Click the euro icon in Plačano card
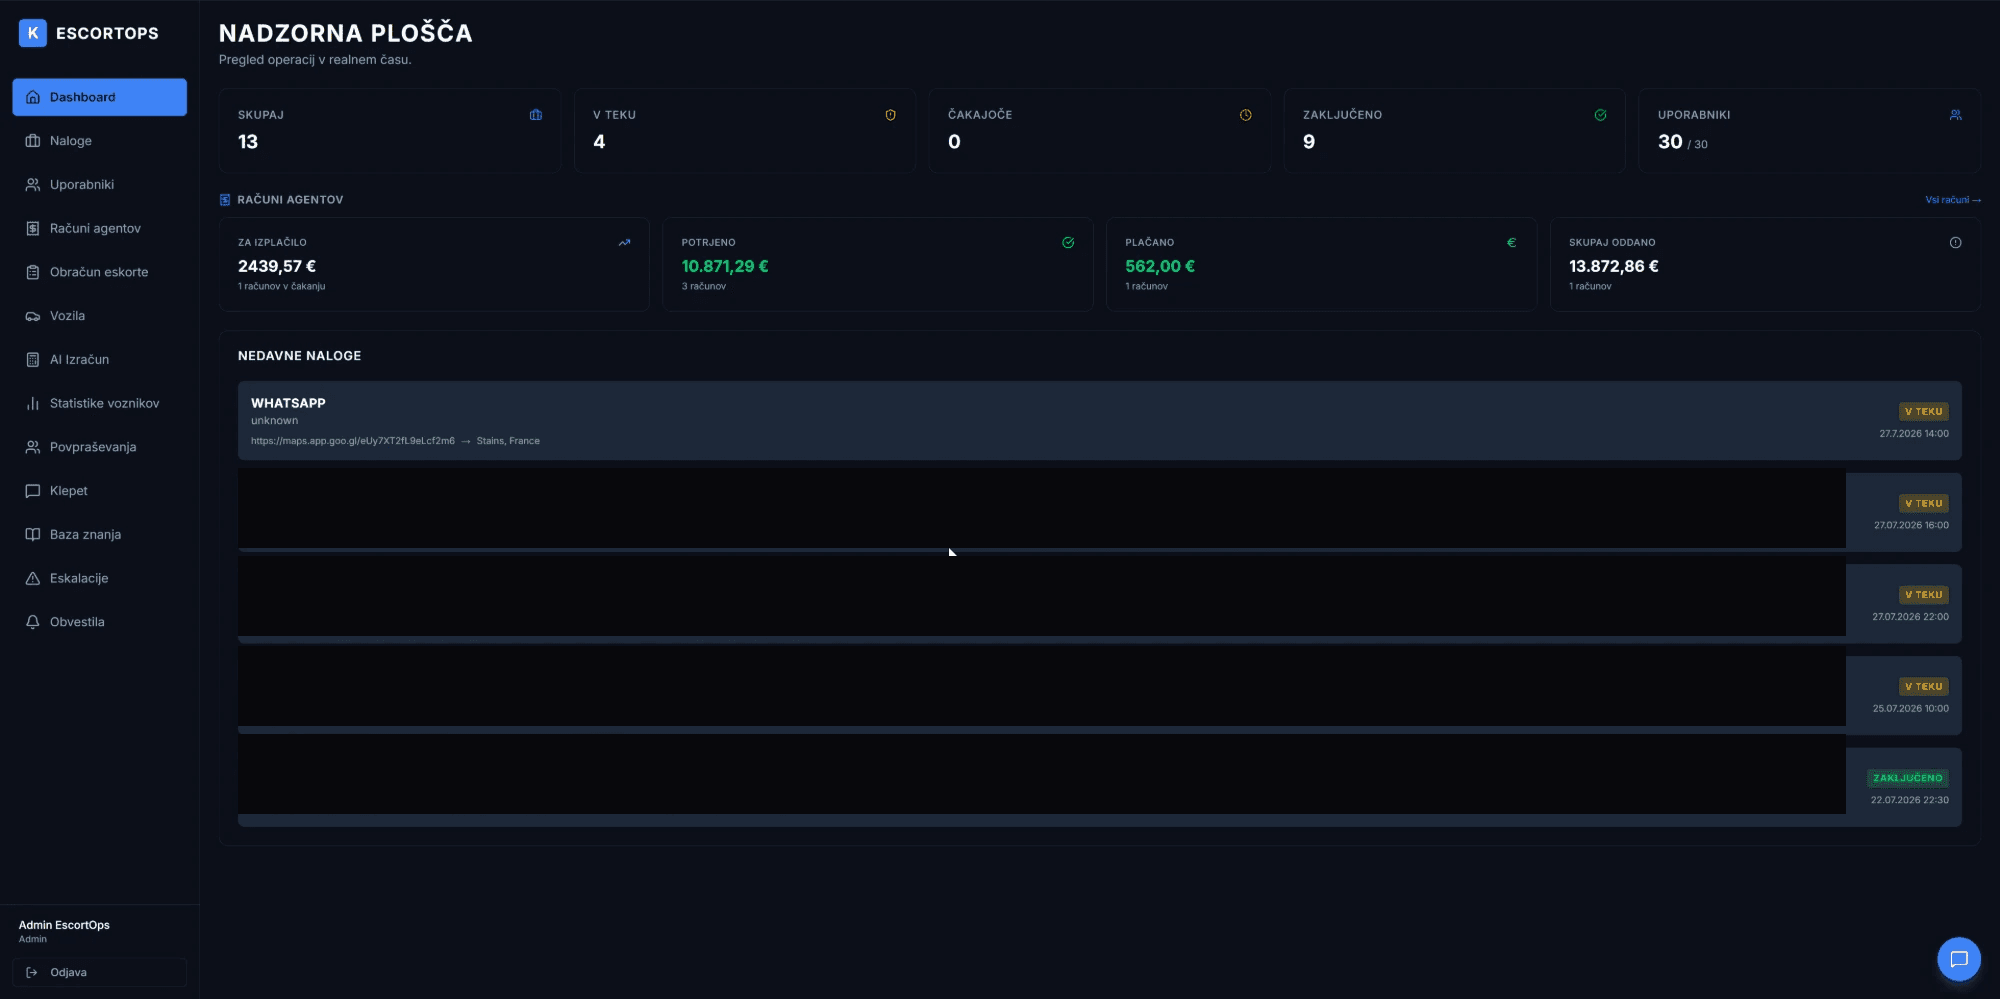The height and width of the screenshot is (999, 2000). (1511, 242)
